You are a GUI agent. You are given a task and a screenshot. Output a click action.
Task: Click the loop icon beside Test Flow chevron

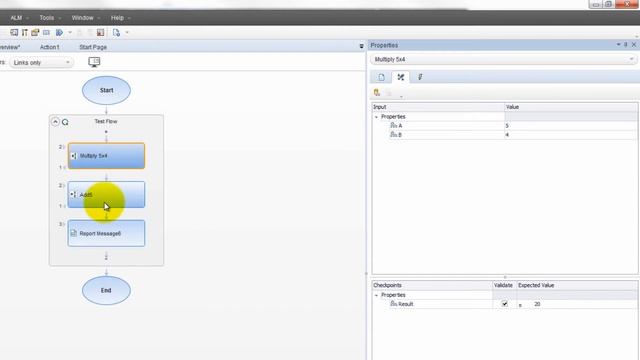coord(65,122)
